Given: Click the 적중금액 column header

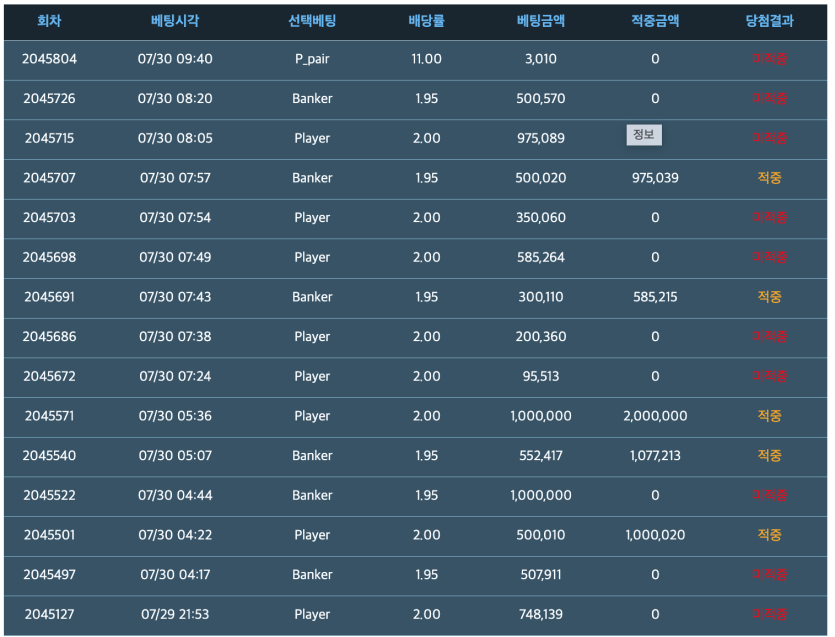Looking at the screenshot, I should 655,21.
